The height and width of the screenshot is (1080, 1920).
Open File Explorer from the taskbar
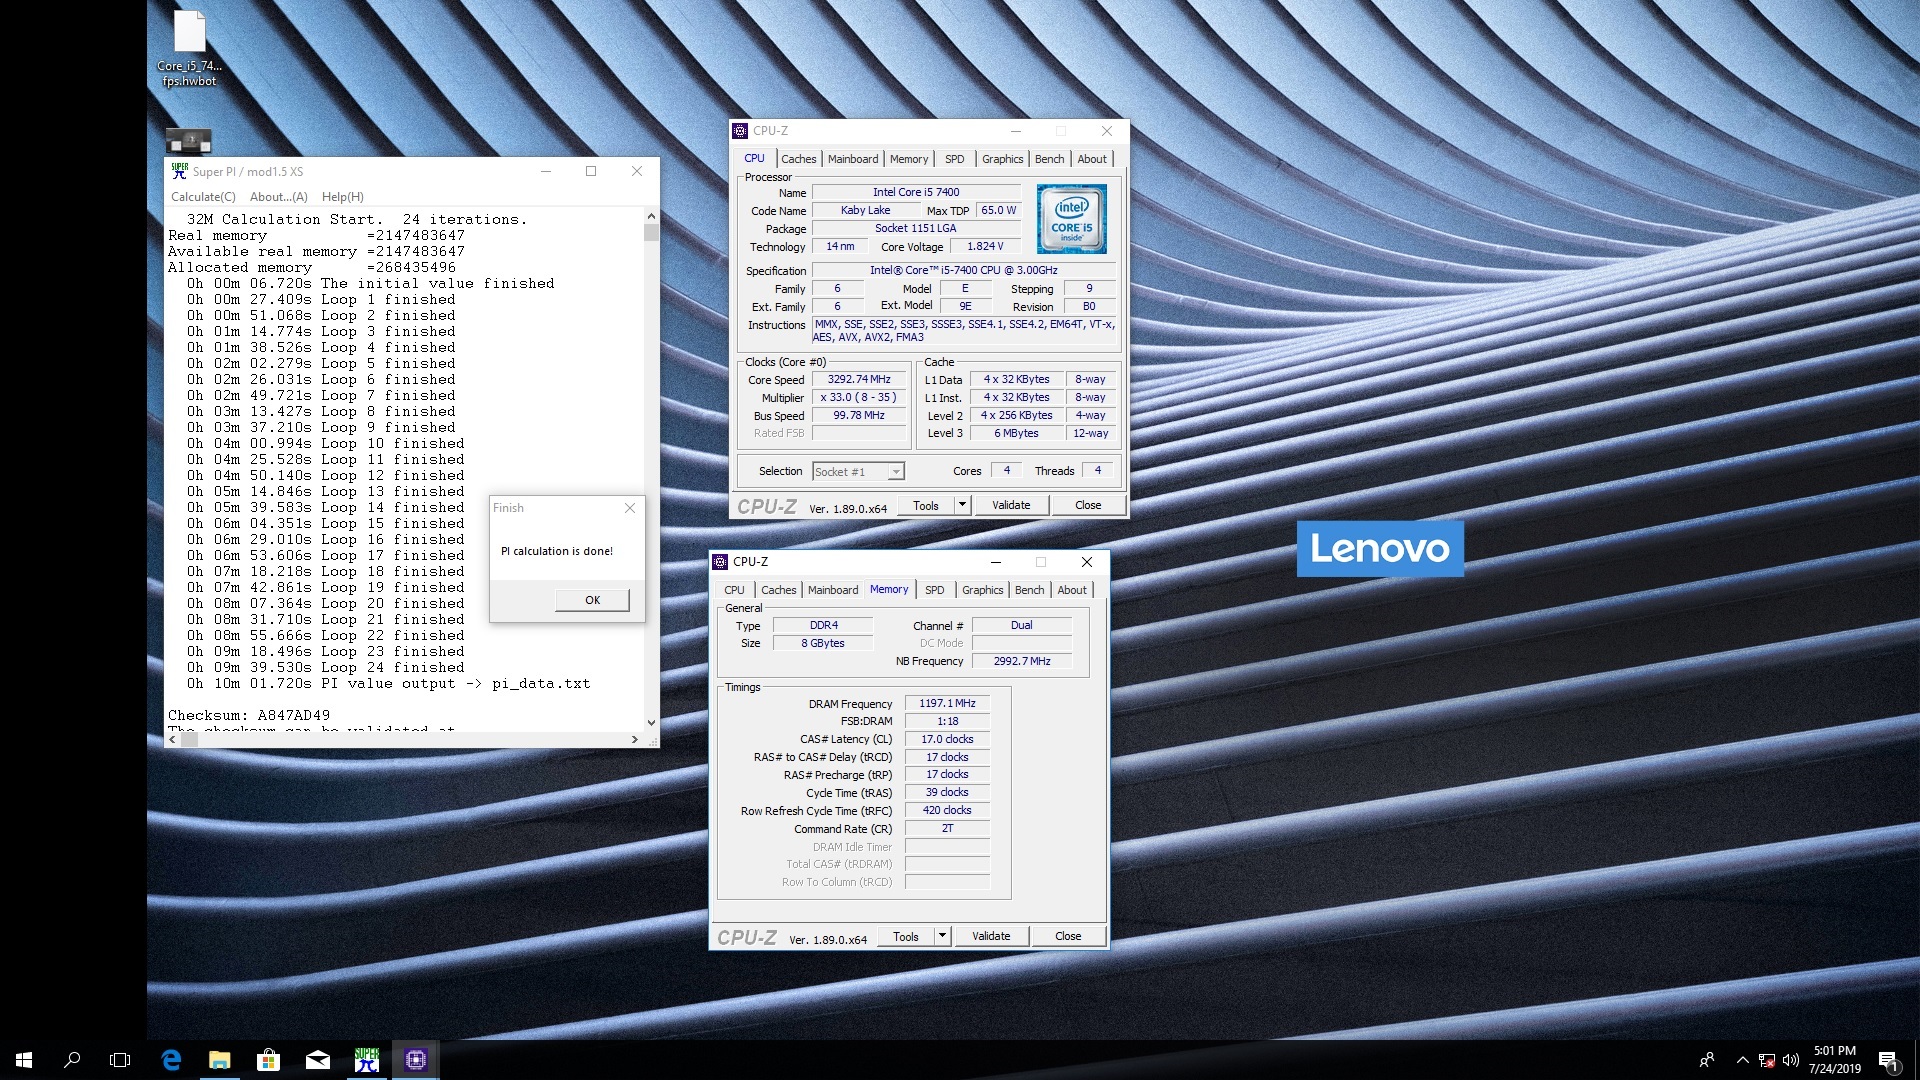[220, 1060]
